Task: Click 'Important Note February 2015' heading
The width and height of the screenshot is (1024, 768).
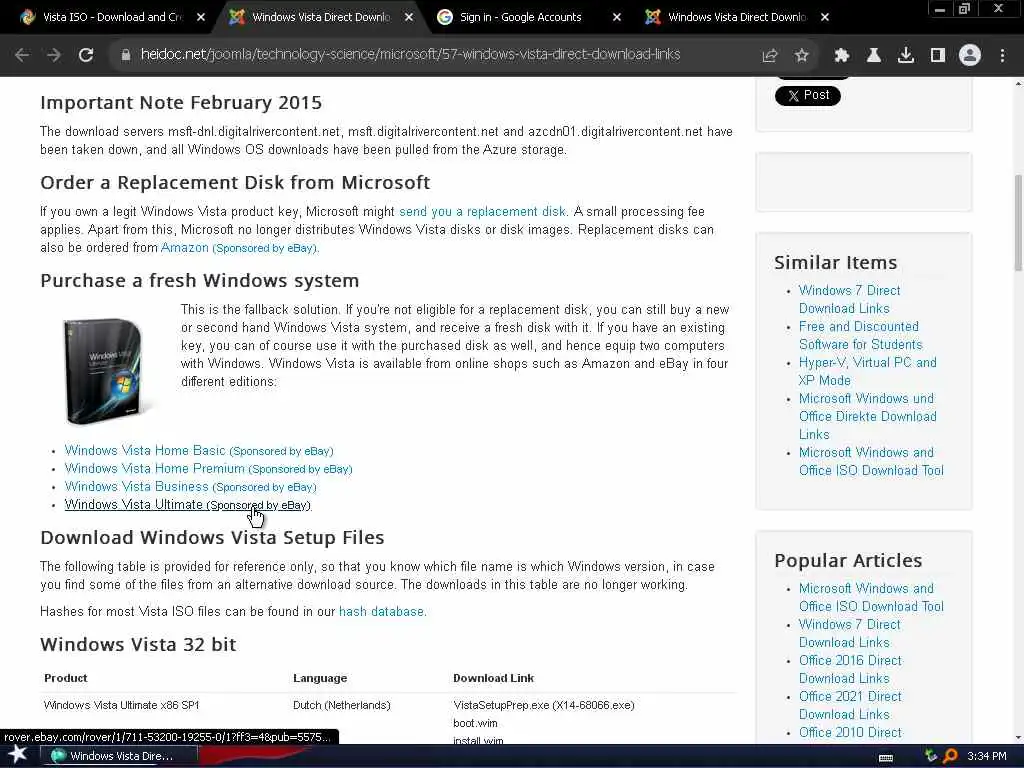Action: pyautogui.click(x=181, y=103)
